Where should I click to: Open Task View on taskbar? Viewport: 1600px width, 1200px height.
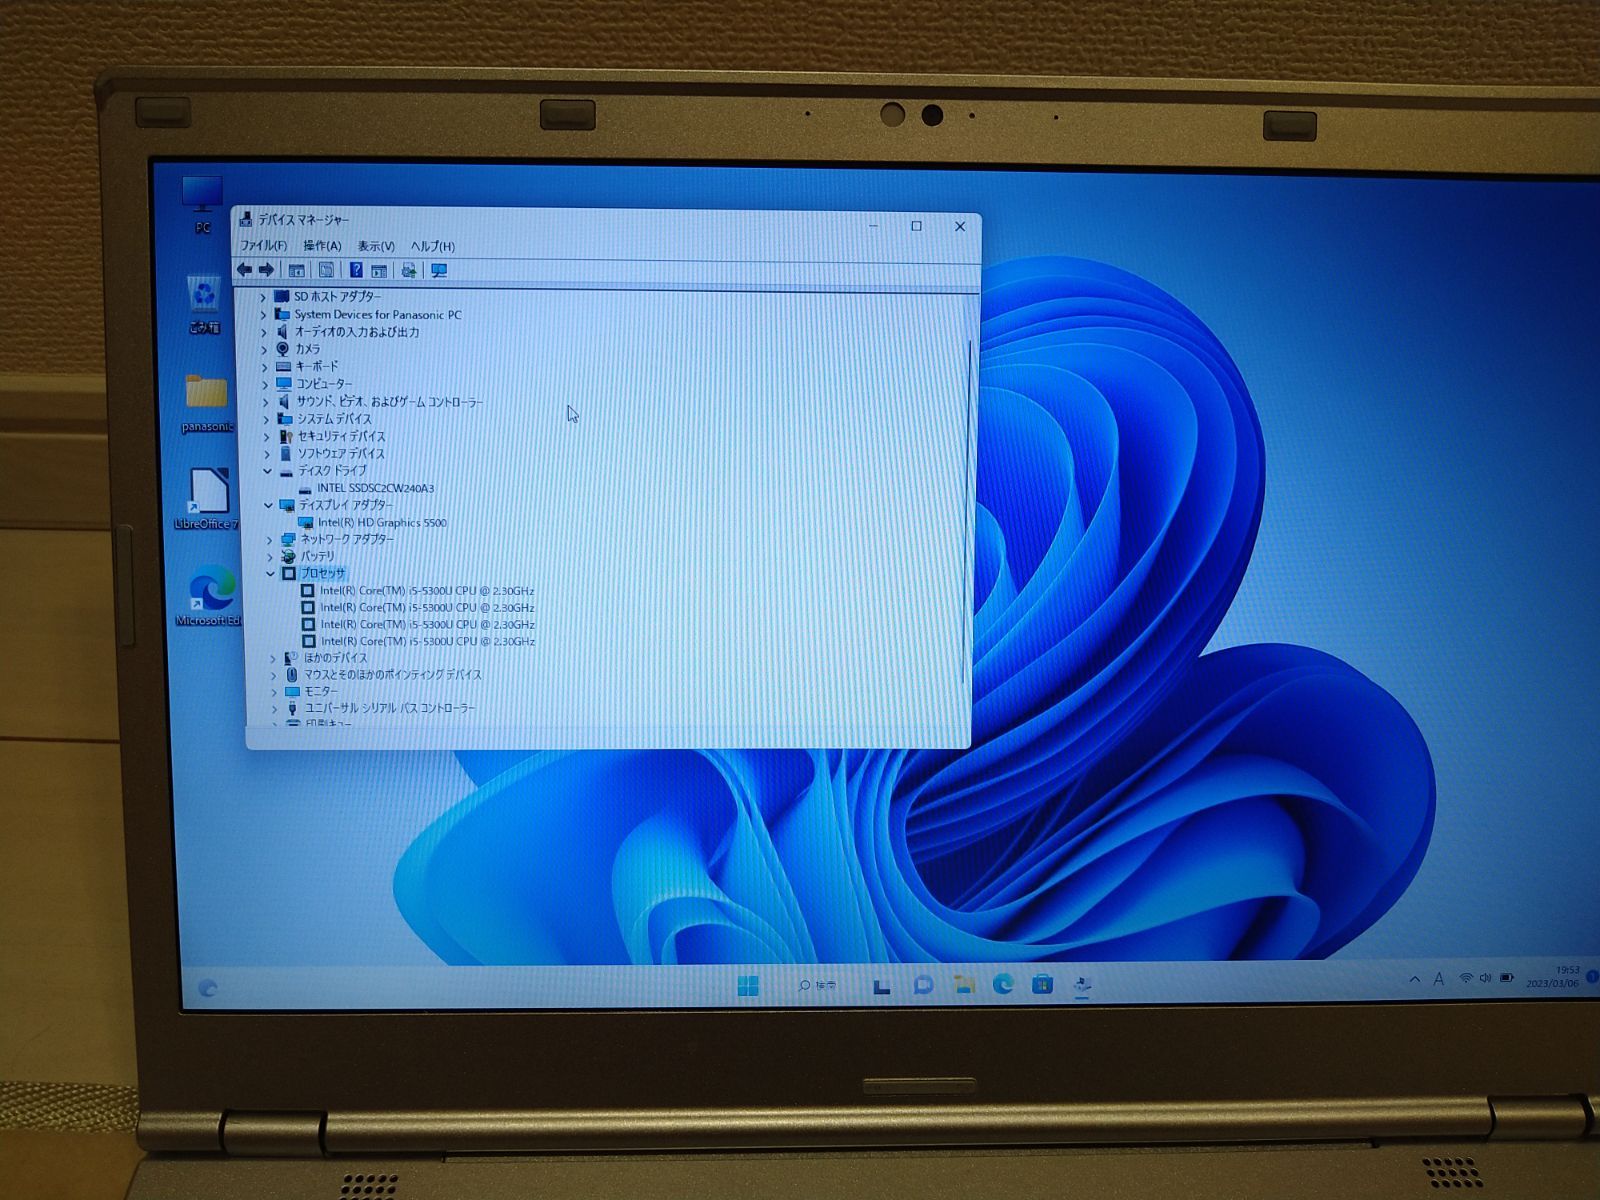click(x=881, y=987)
